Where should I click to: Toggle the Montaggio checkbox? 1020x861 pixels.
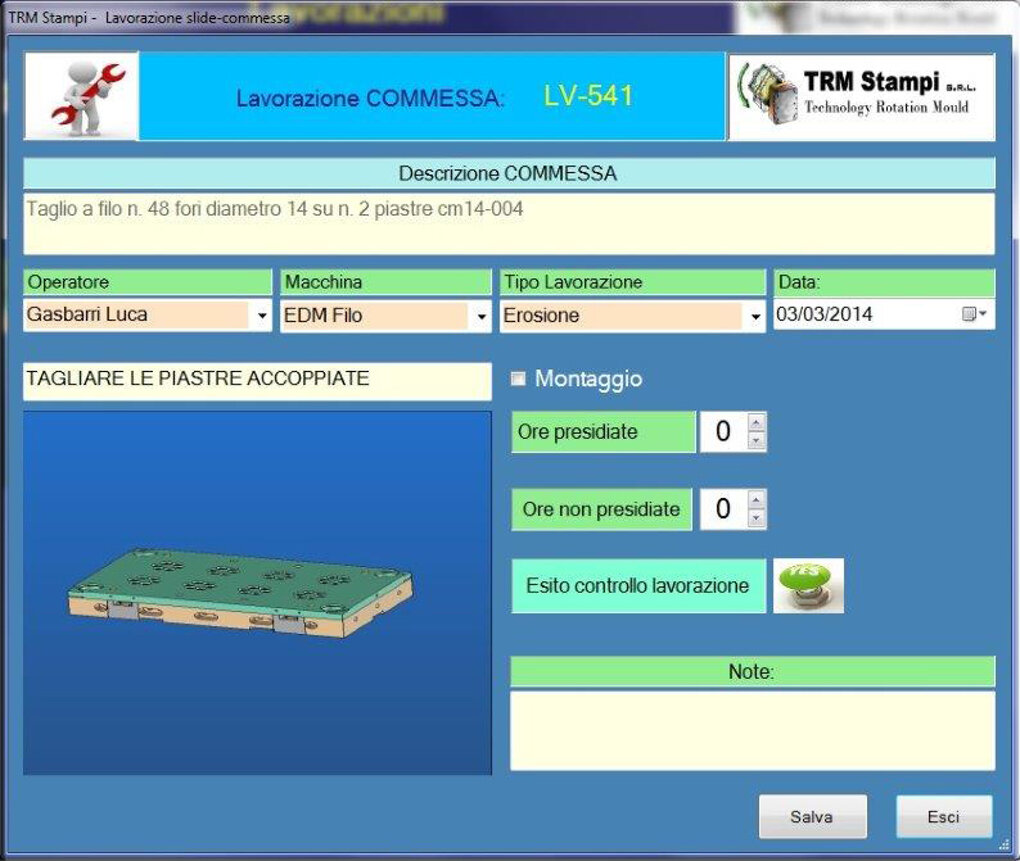pyautogui.click(x=518, y=378)
